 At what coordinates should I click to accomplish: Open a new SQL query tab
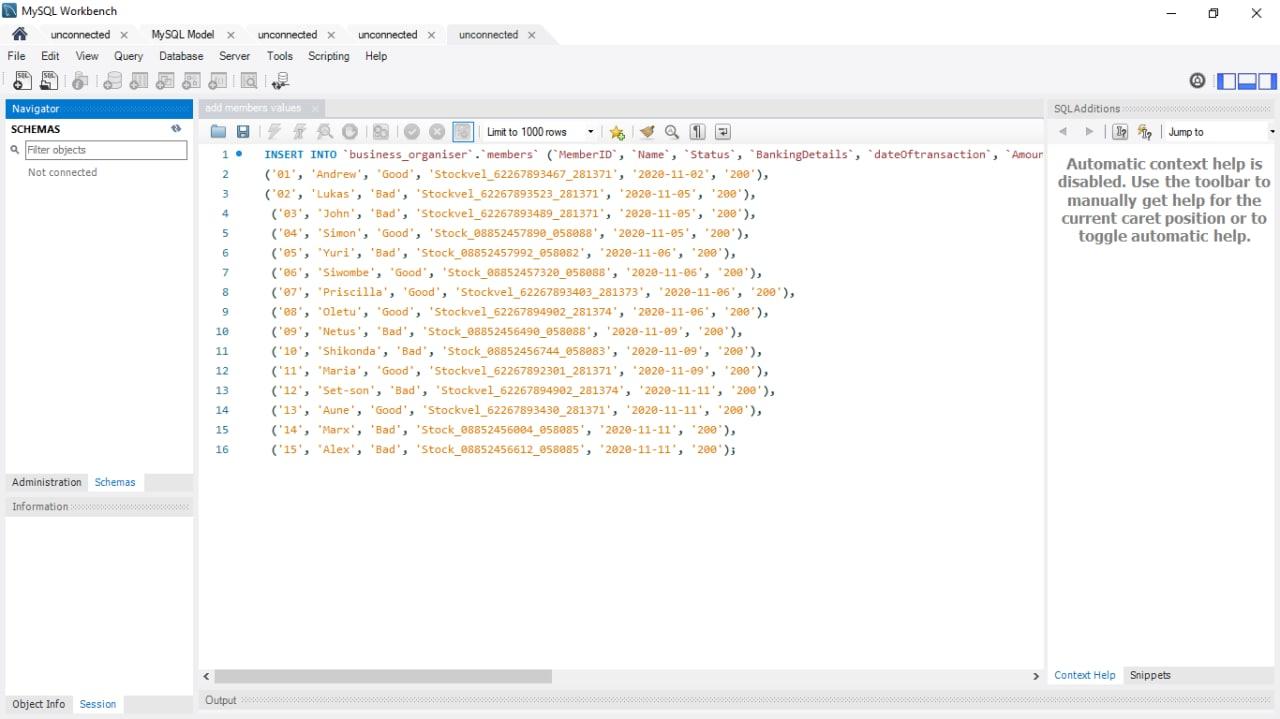pyautogui.click(x=22, y=81)
